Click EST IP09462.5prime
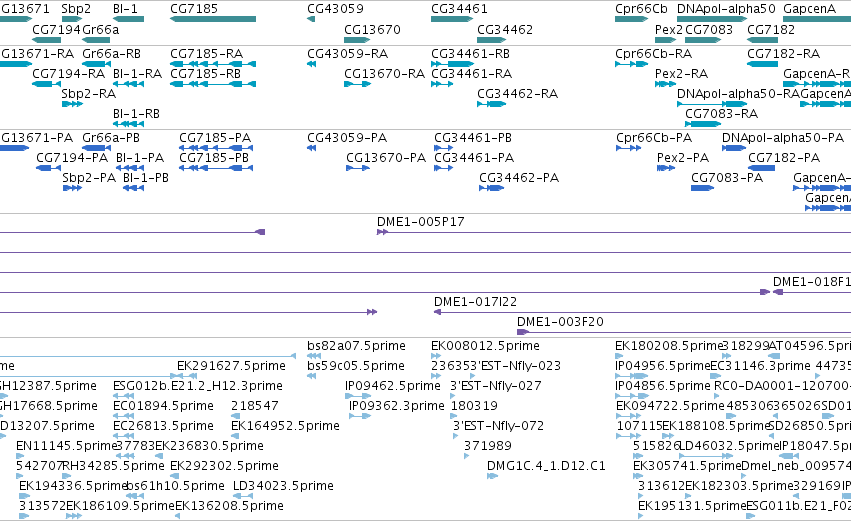 [392, 386]
